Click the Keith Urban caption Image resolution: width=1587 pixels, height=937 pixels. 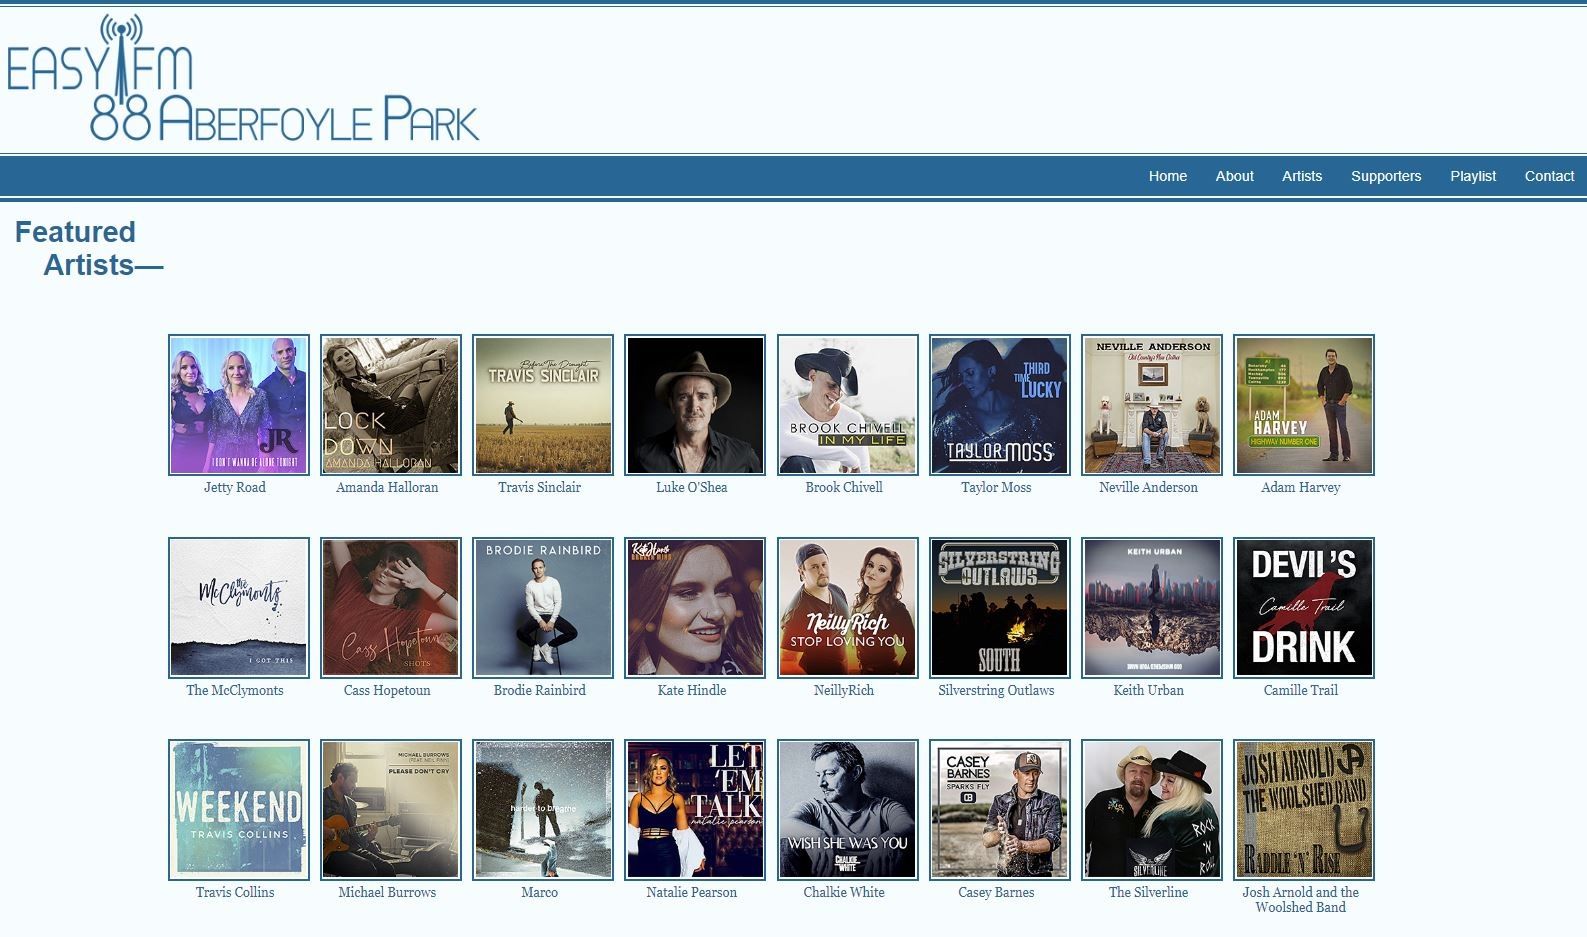pos(1148,690)
